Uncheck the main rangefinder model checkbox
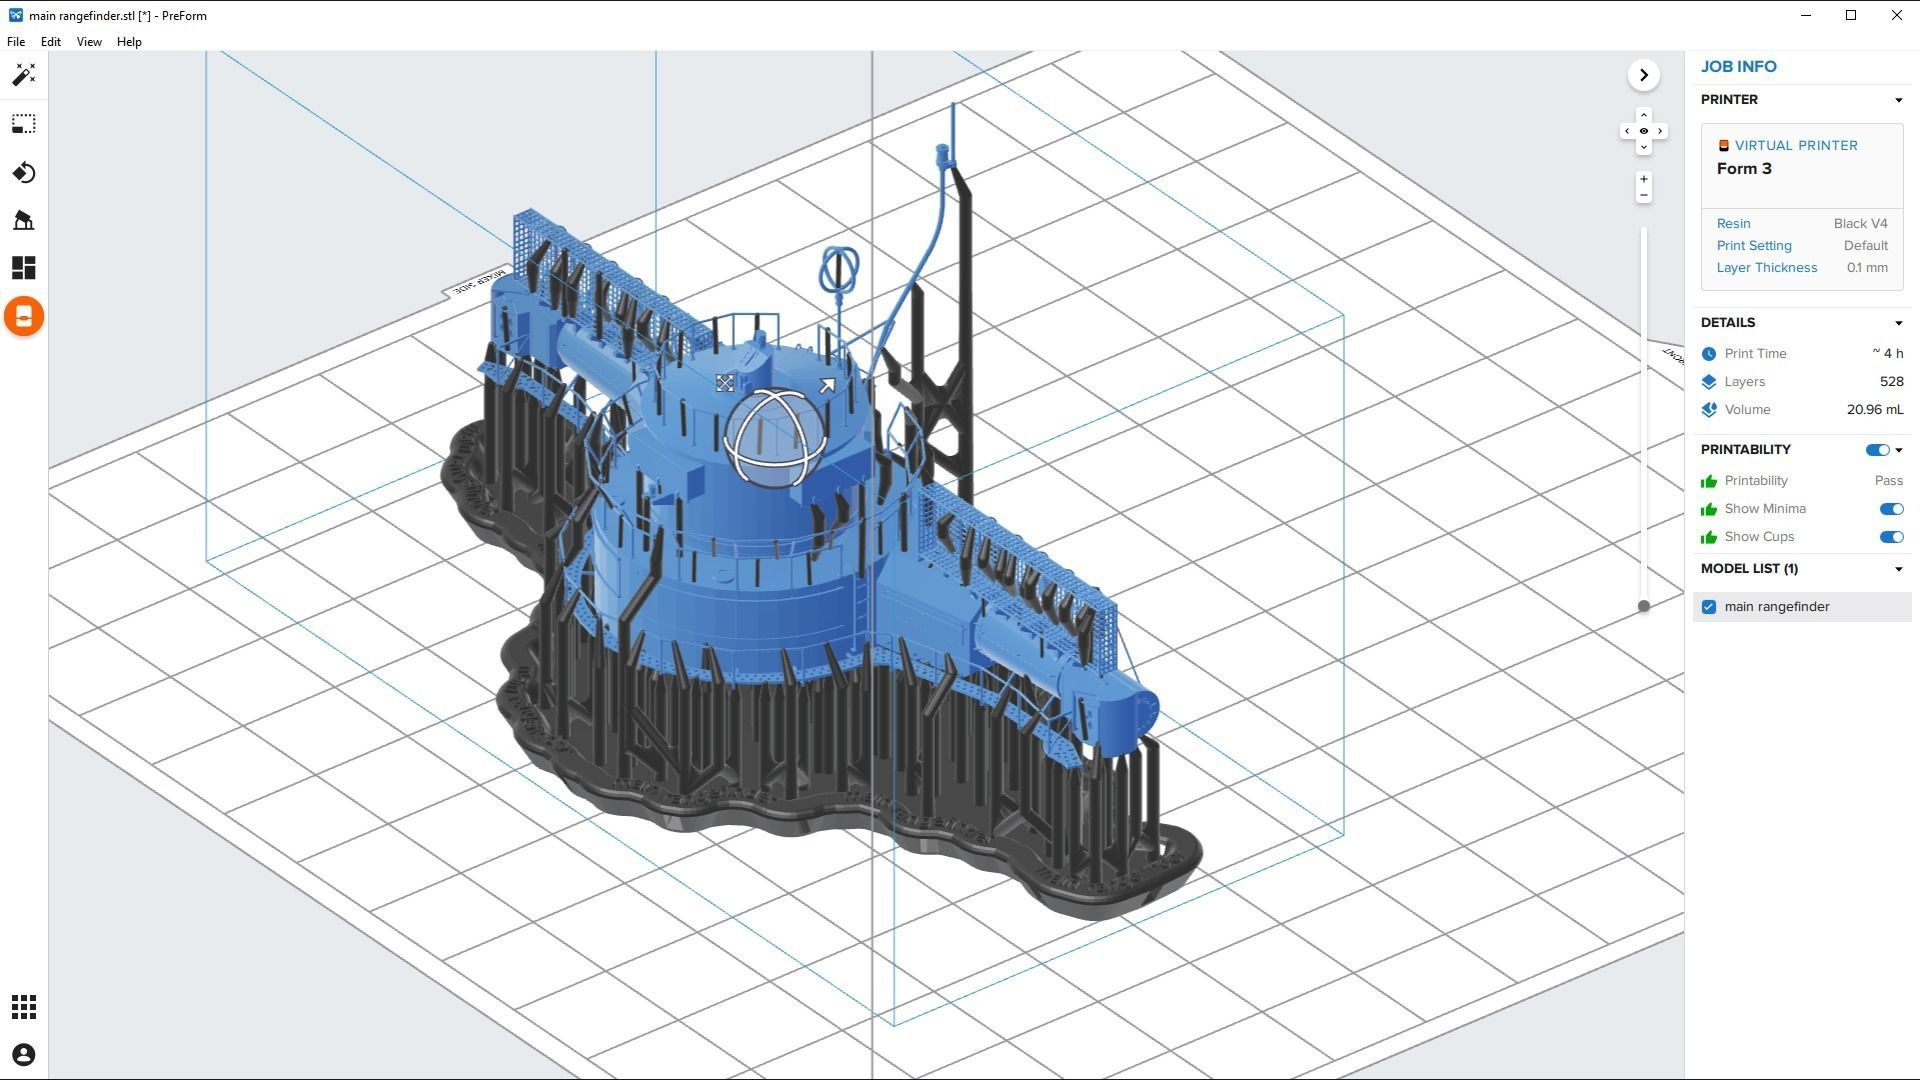 coord(1709,607)
